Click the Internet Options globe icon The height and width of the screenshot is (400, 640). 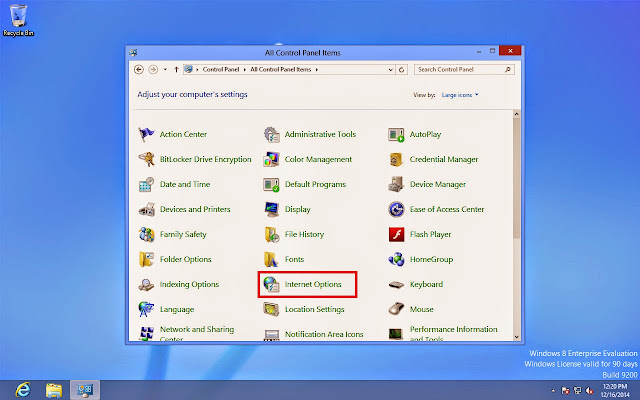(271, 284)
